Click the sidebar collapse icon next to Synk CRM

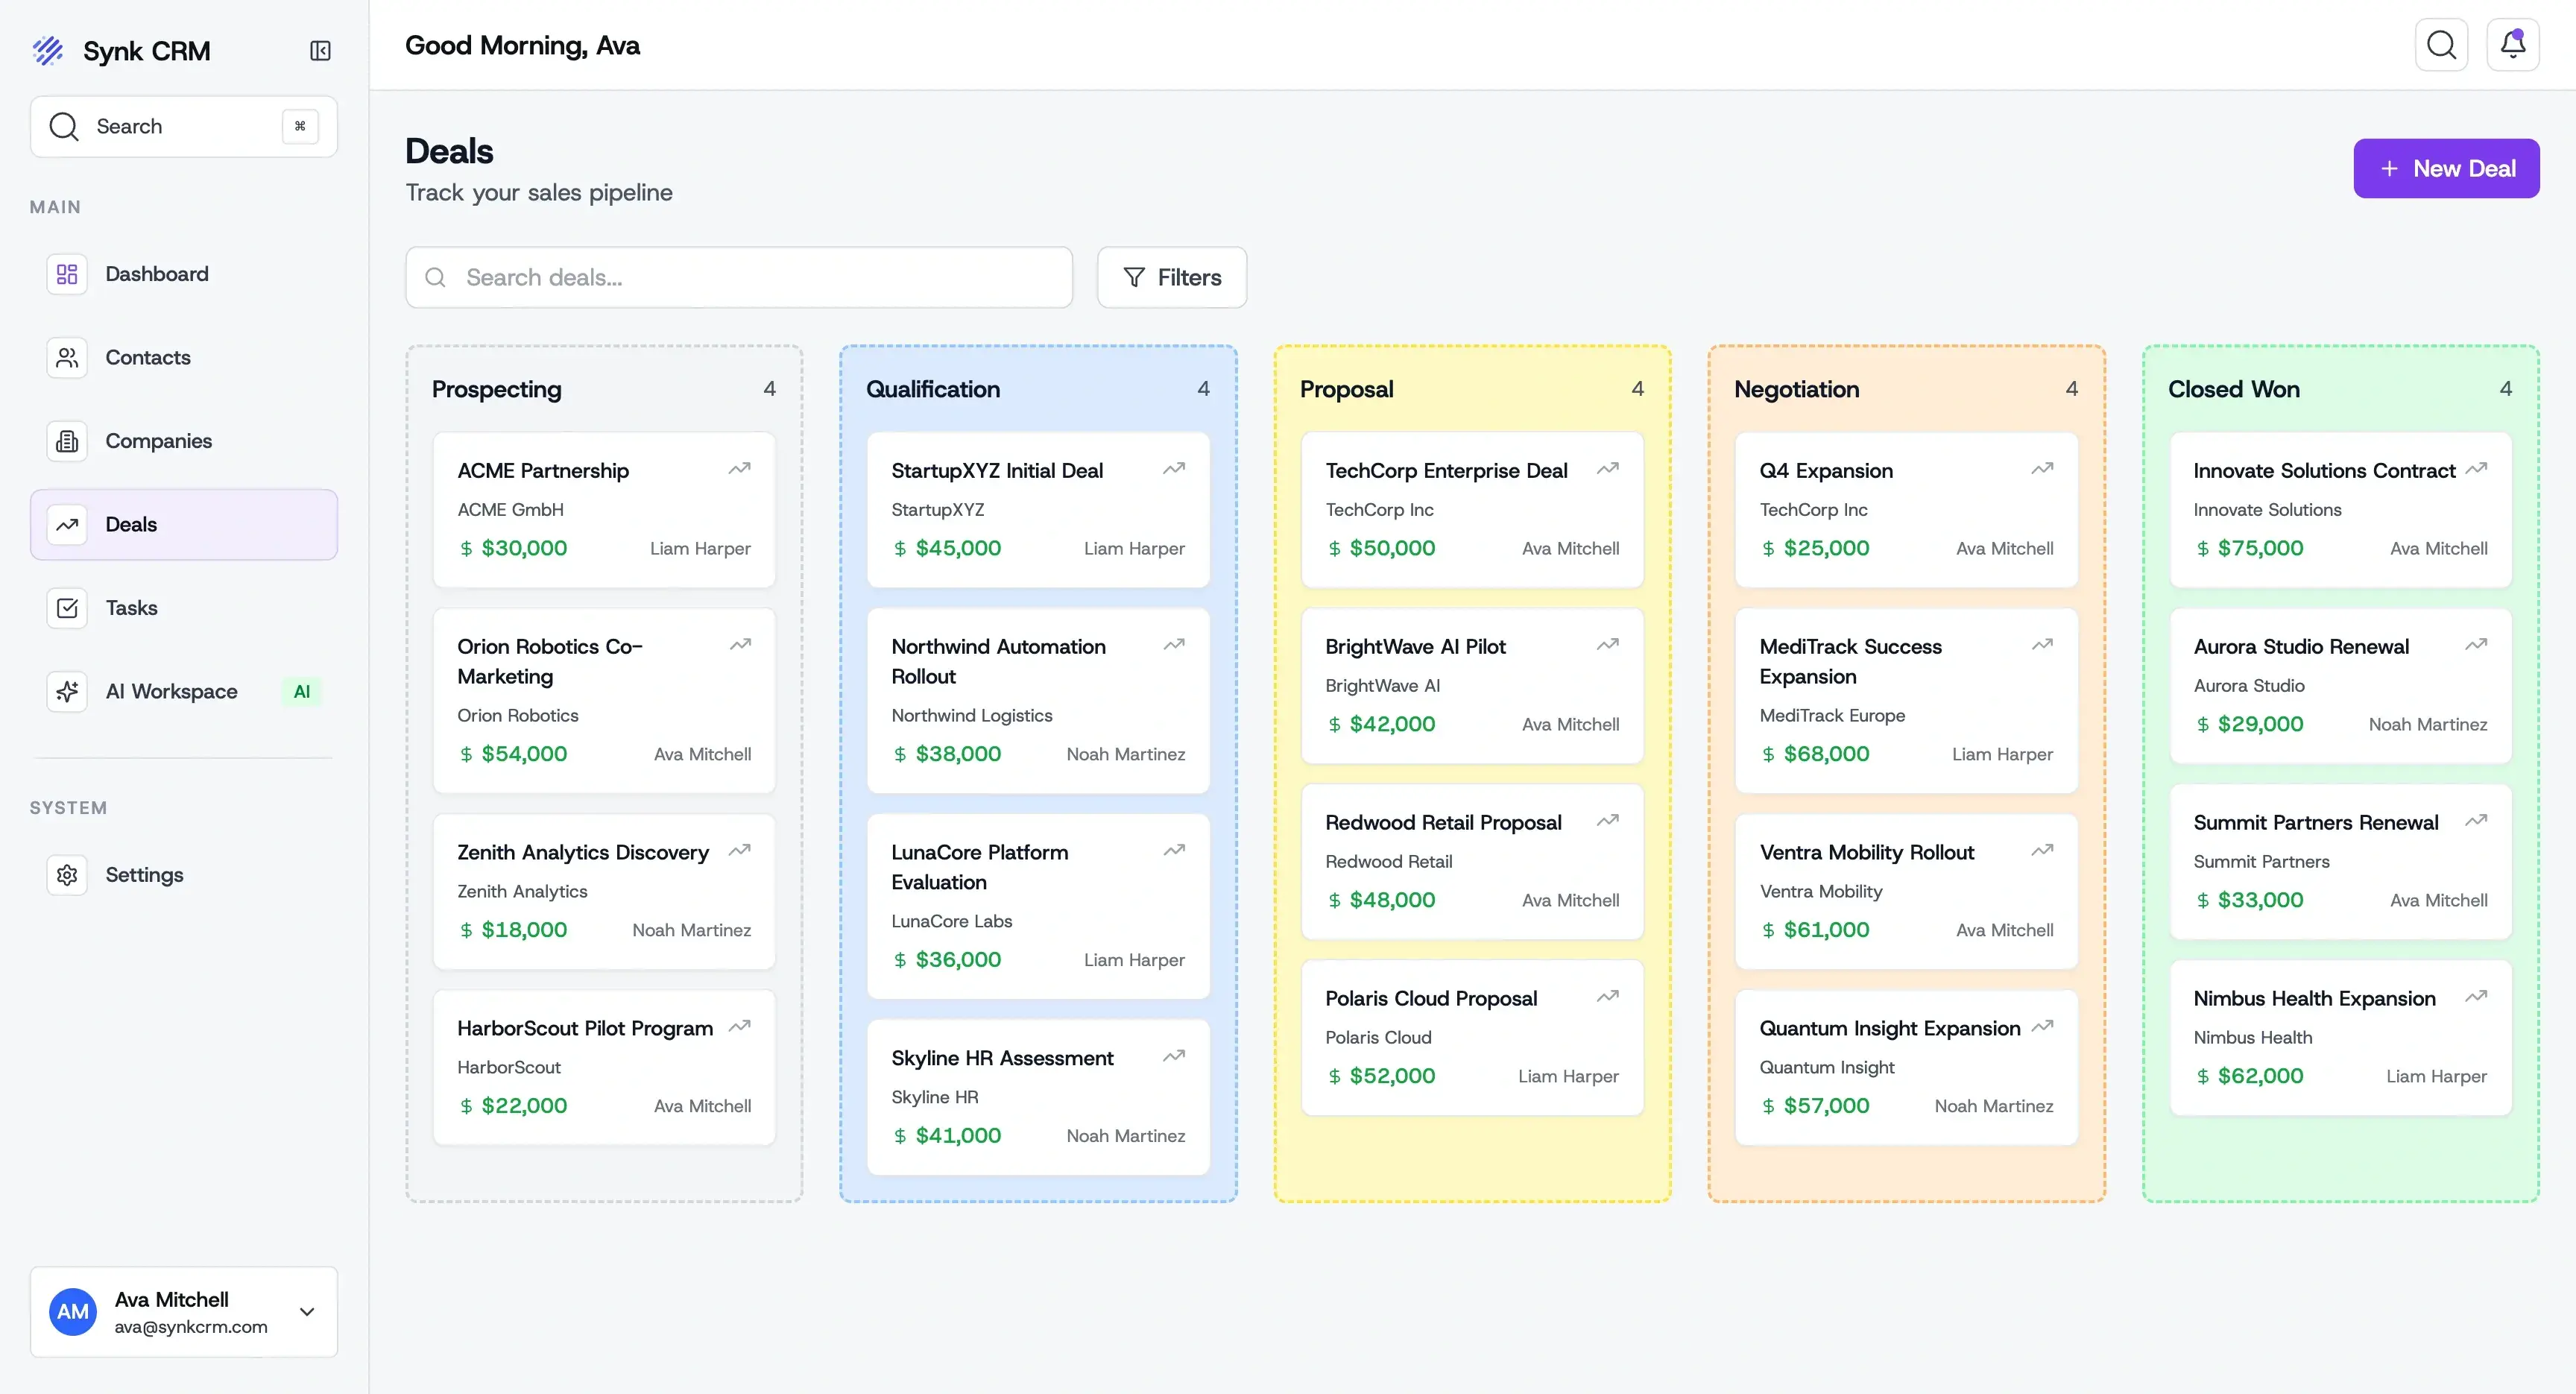pos(320,51)
